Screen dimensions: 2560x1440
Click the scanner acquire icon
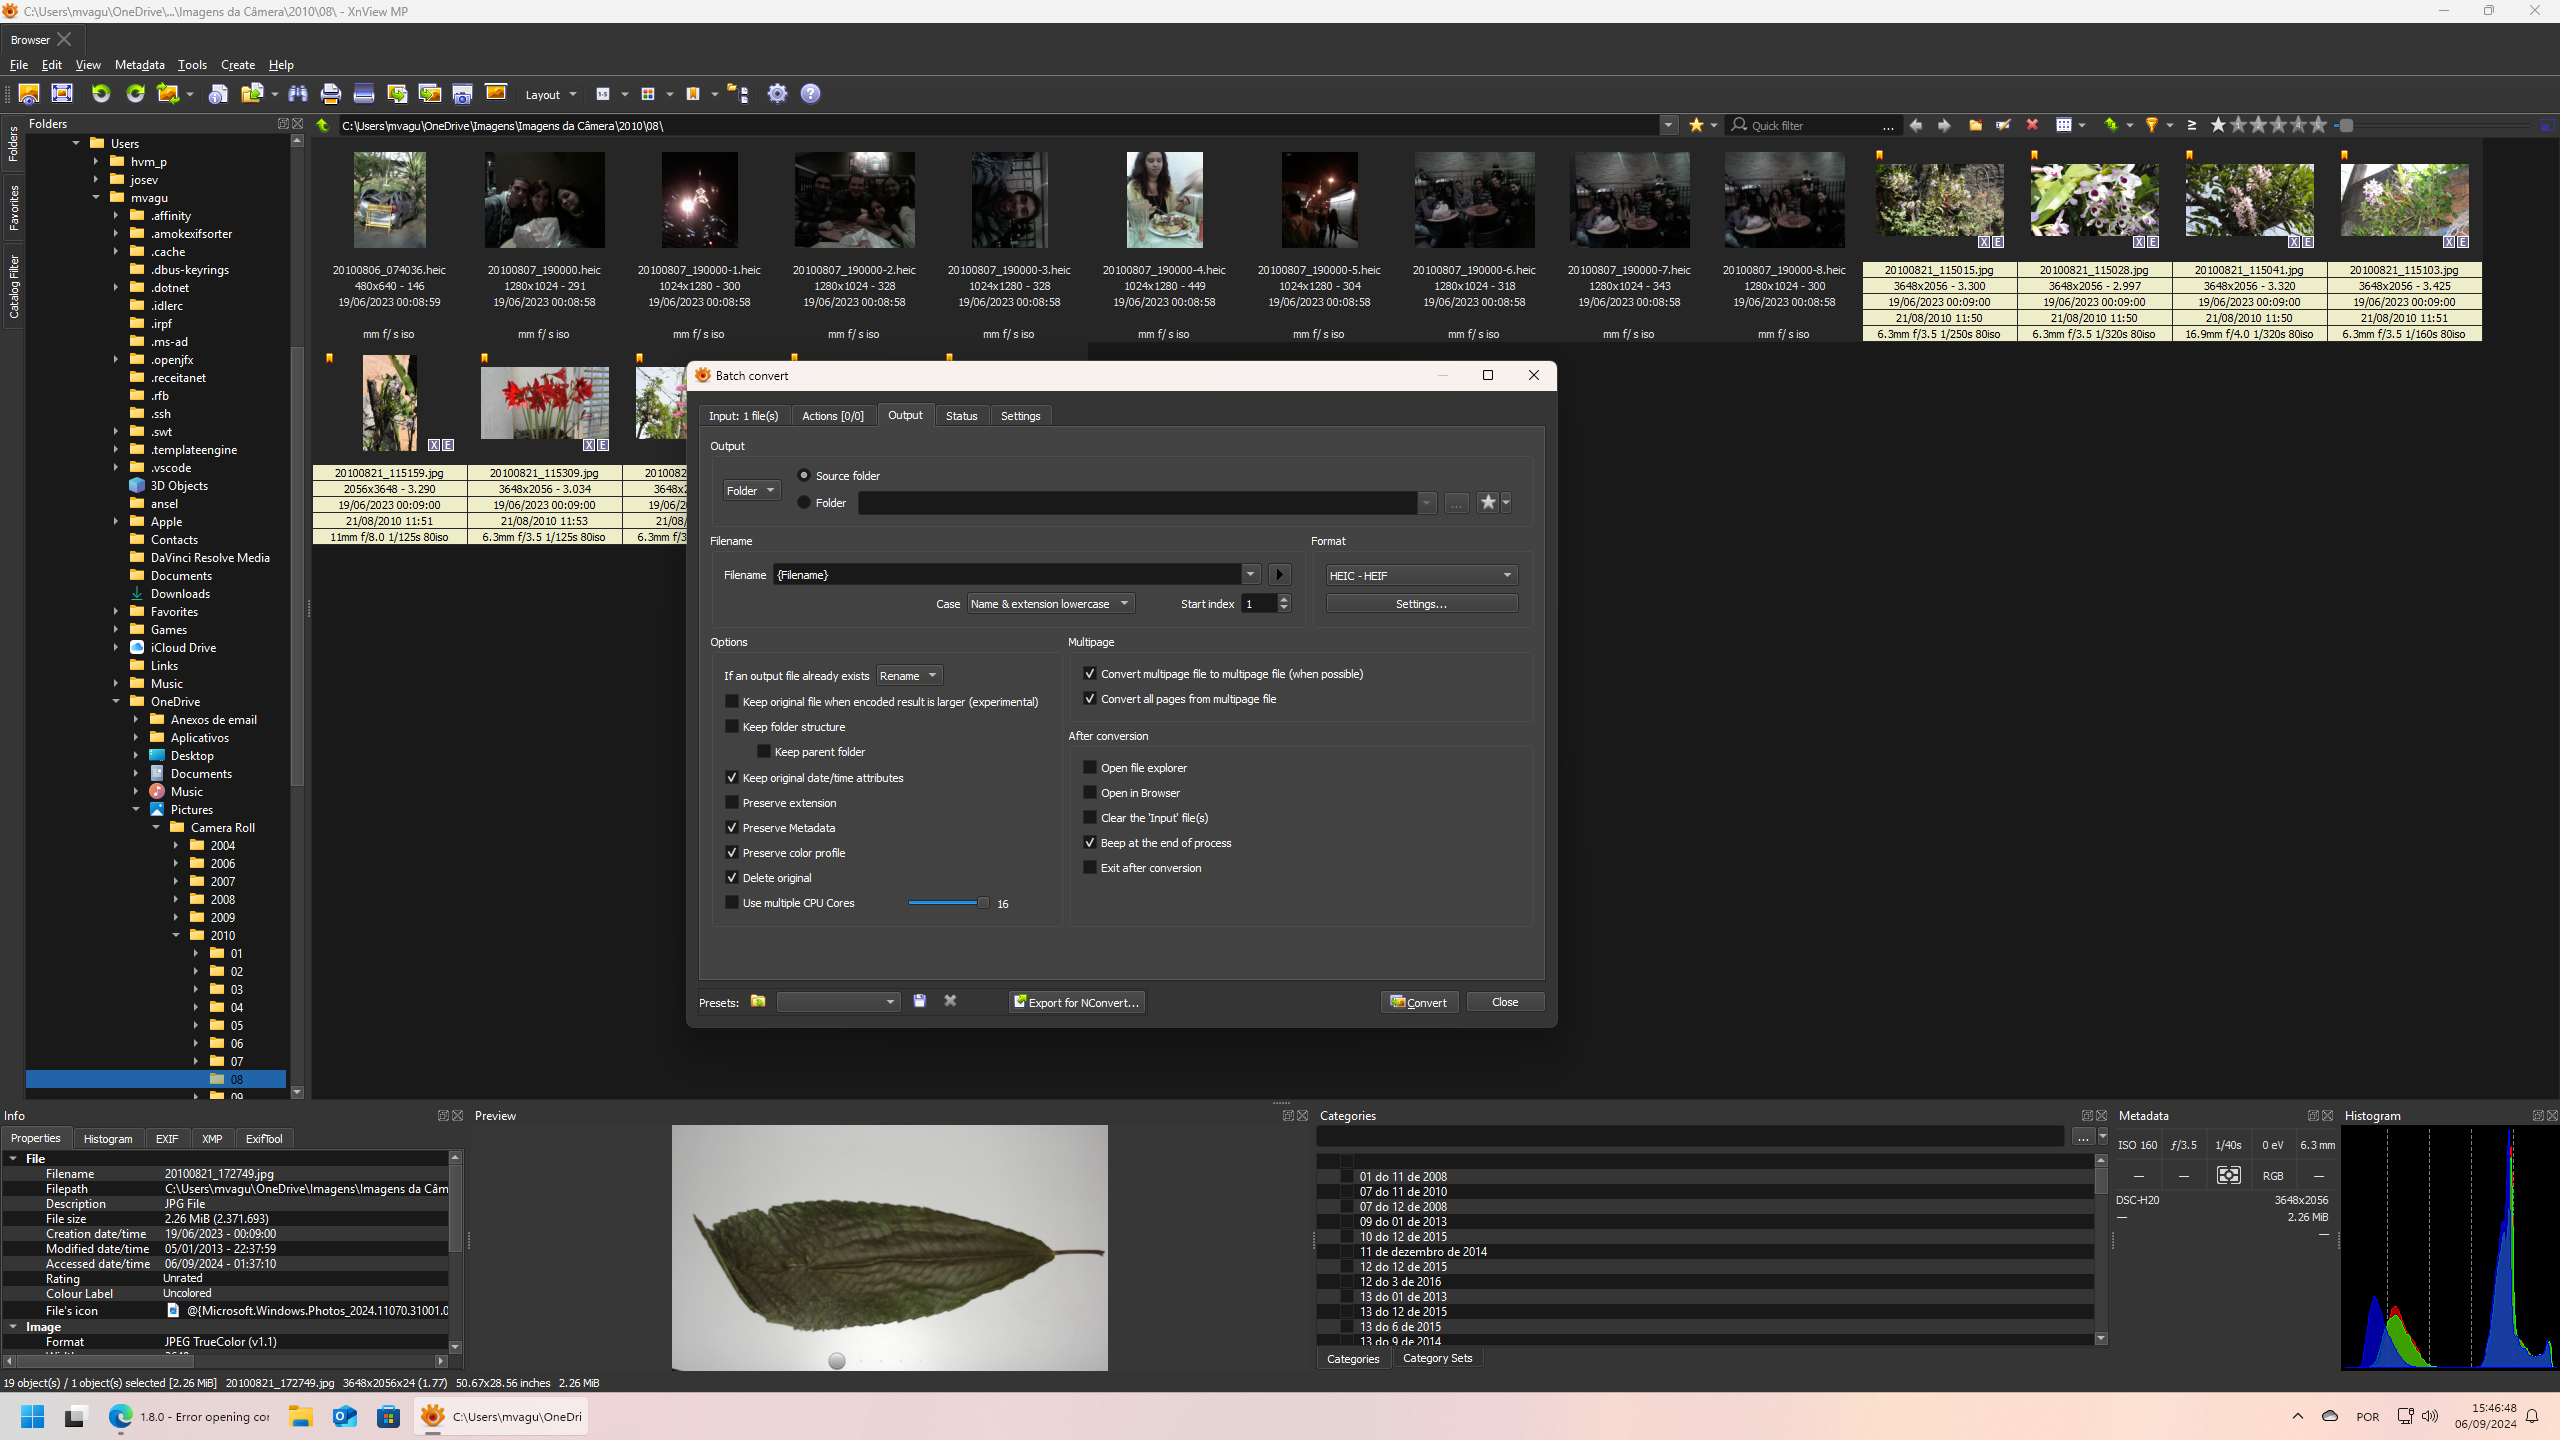point(364,94)
